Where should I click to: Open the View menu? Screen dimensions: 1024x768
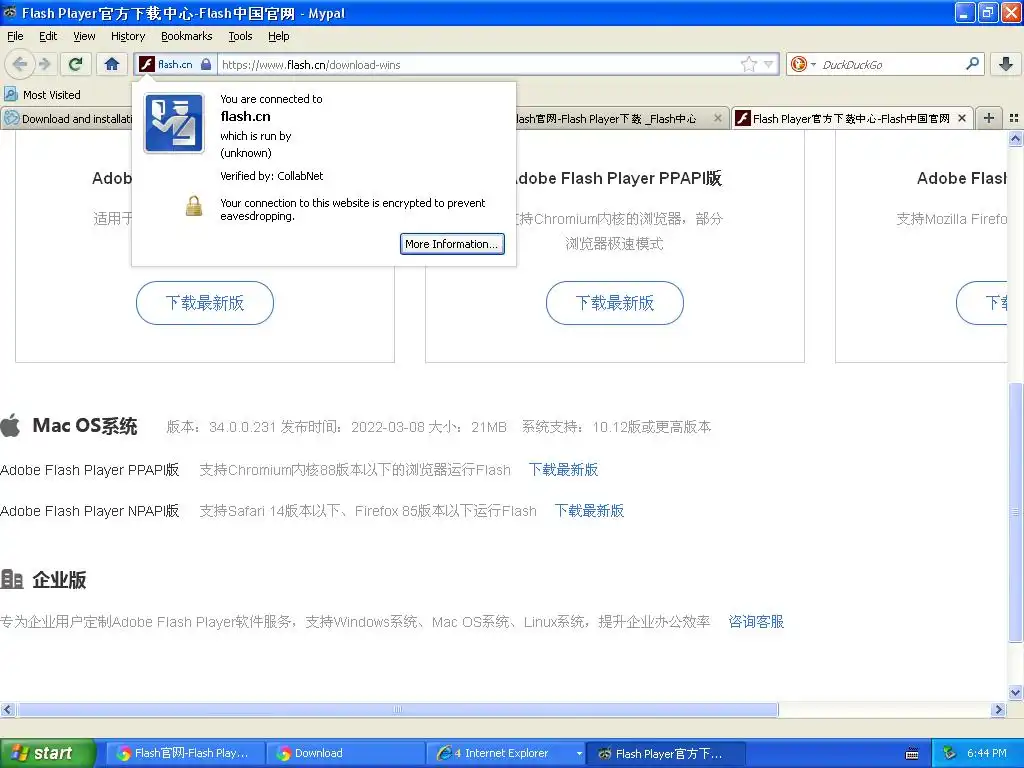[x=84, y=36]
